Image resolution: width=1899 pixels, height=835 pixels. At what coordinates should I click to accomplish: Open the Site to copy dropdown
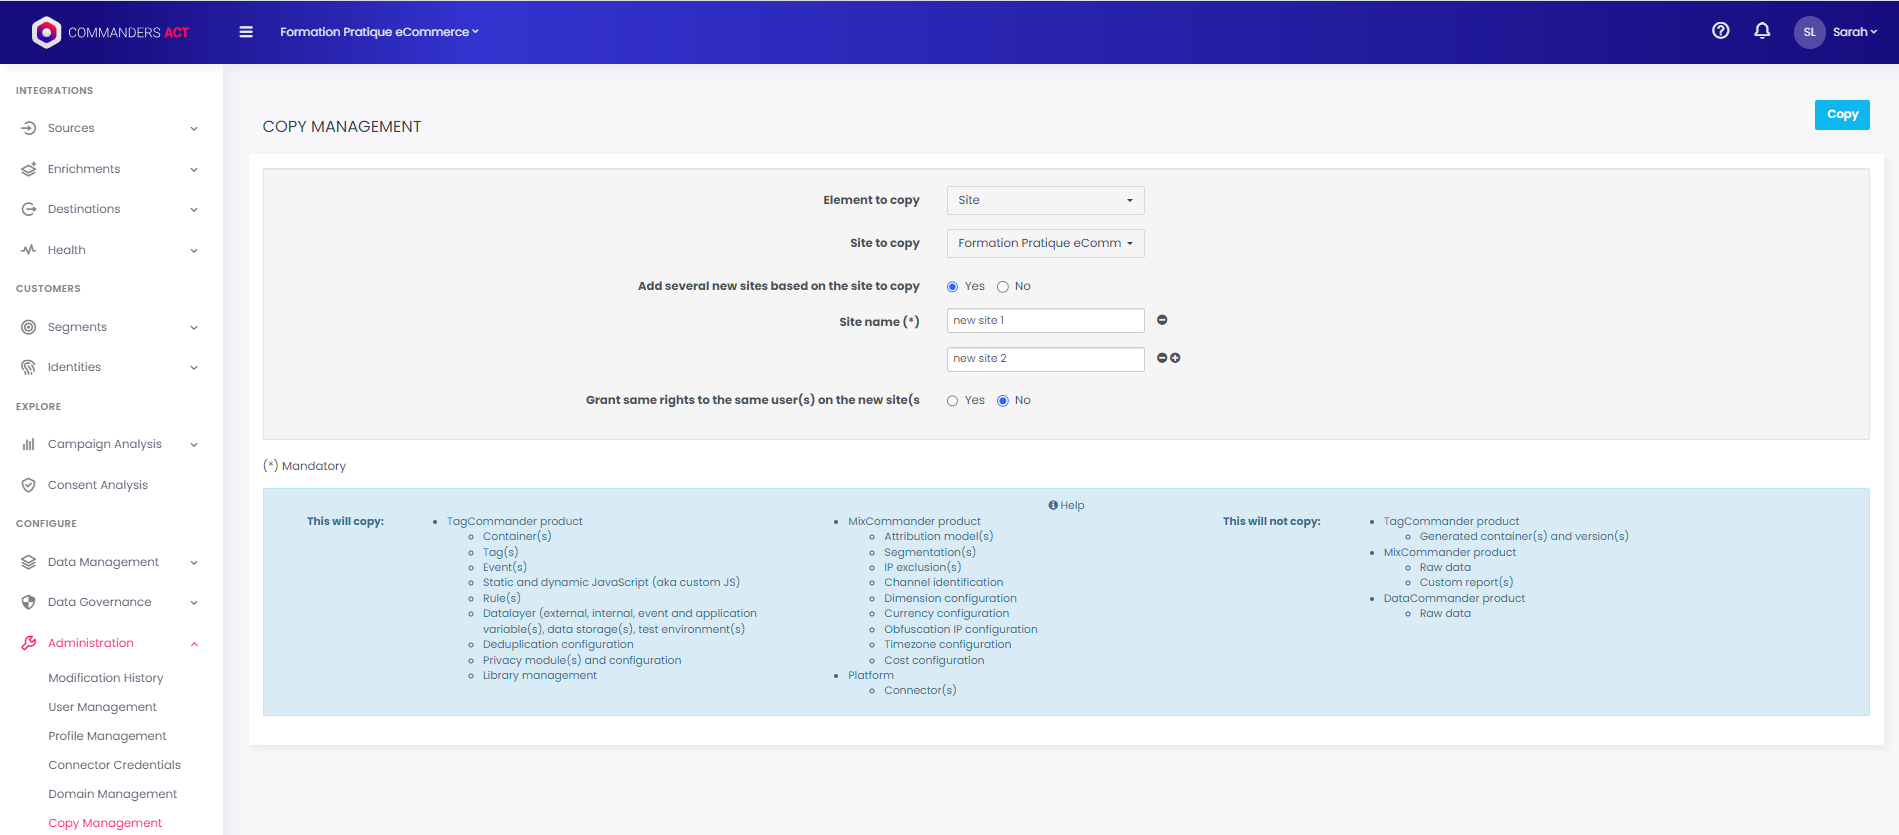[x=1045, y=243]
